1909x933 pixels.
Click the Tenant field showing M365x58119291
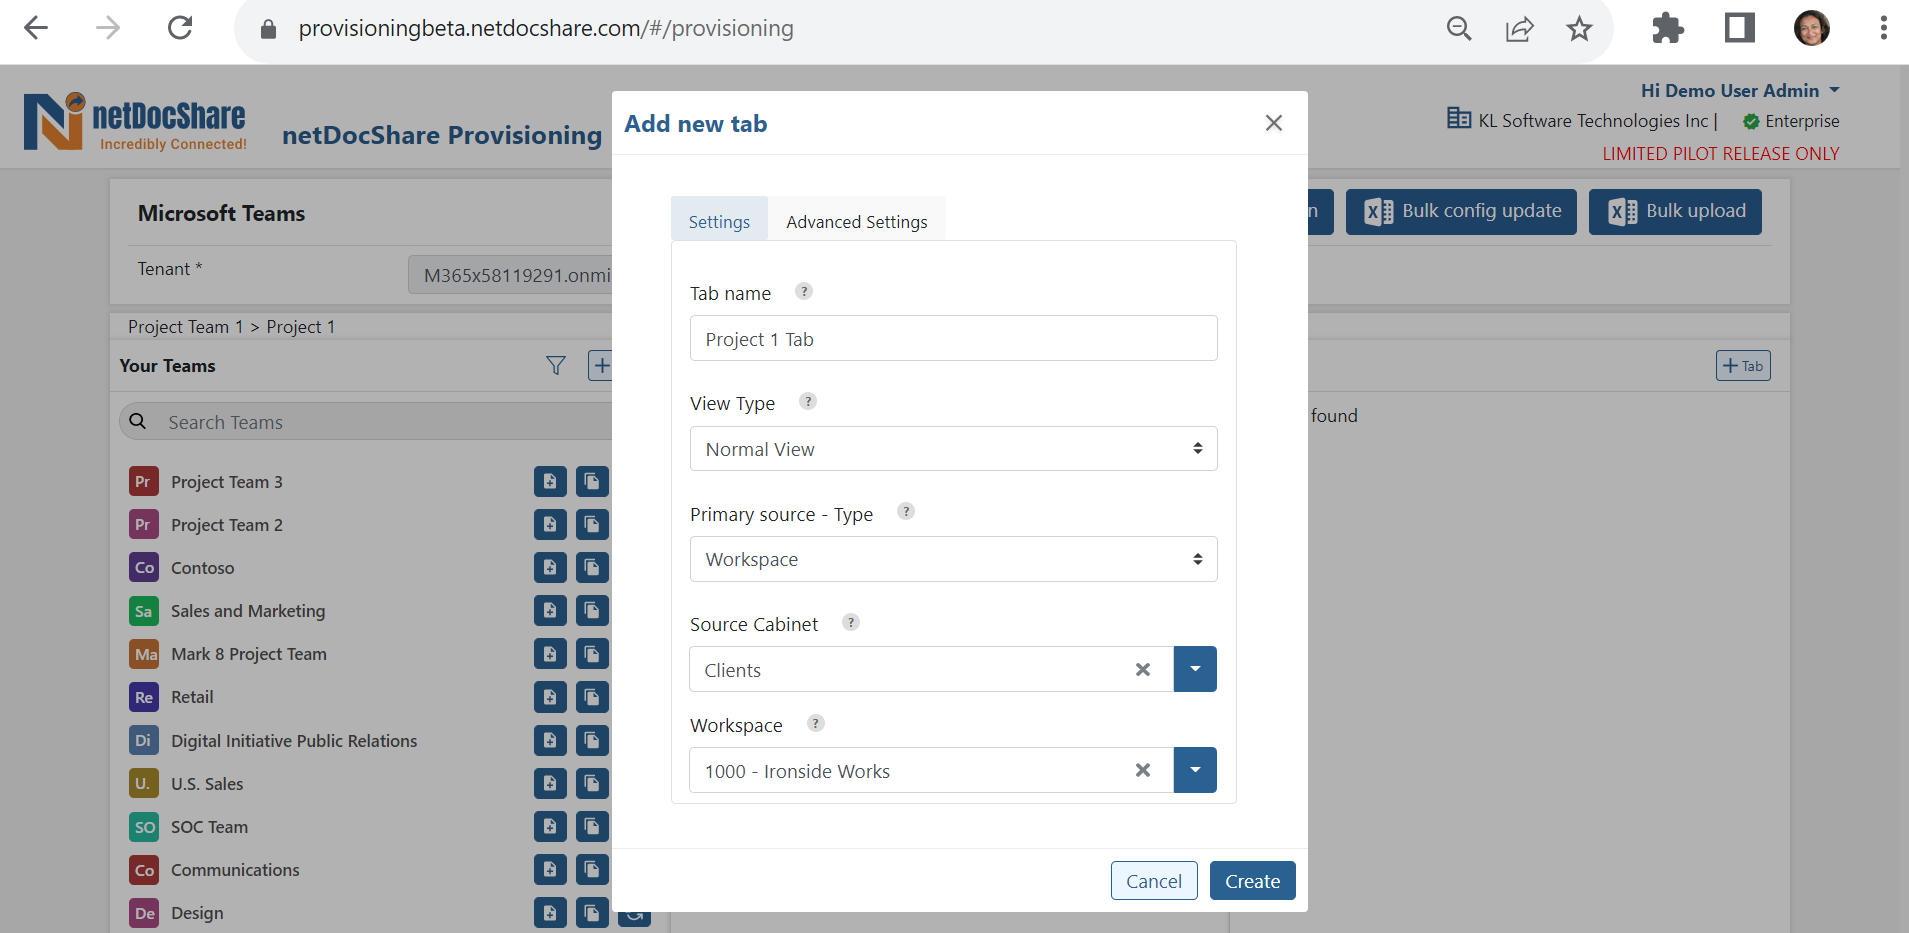point(510,274)
